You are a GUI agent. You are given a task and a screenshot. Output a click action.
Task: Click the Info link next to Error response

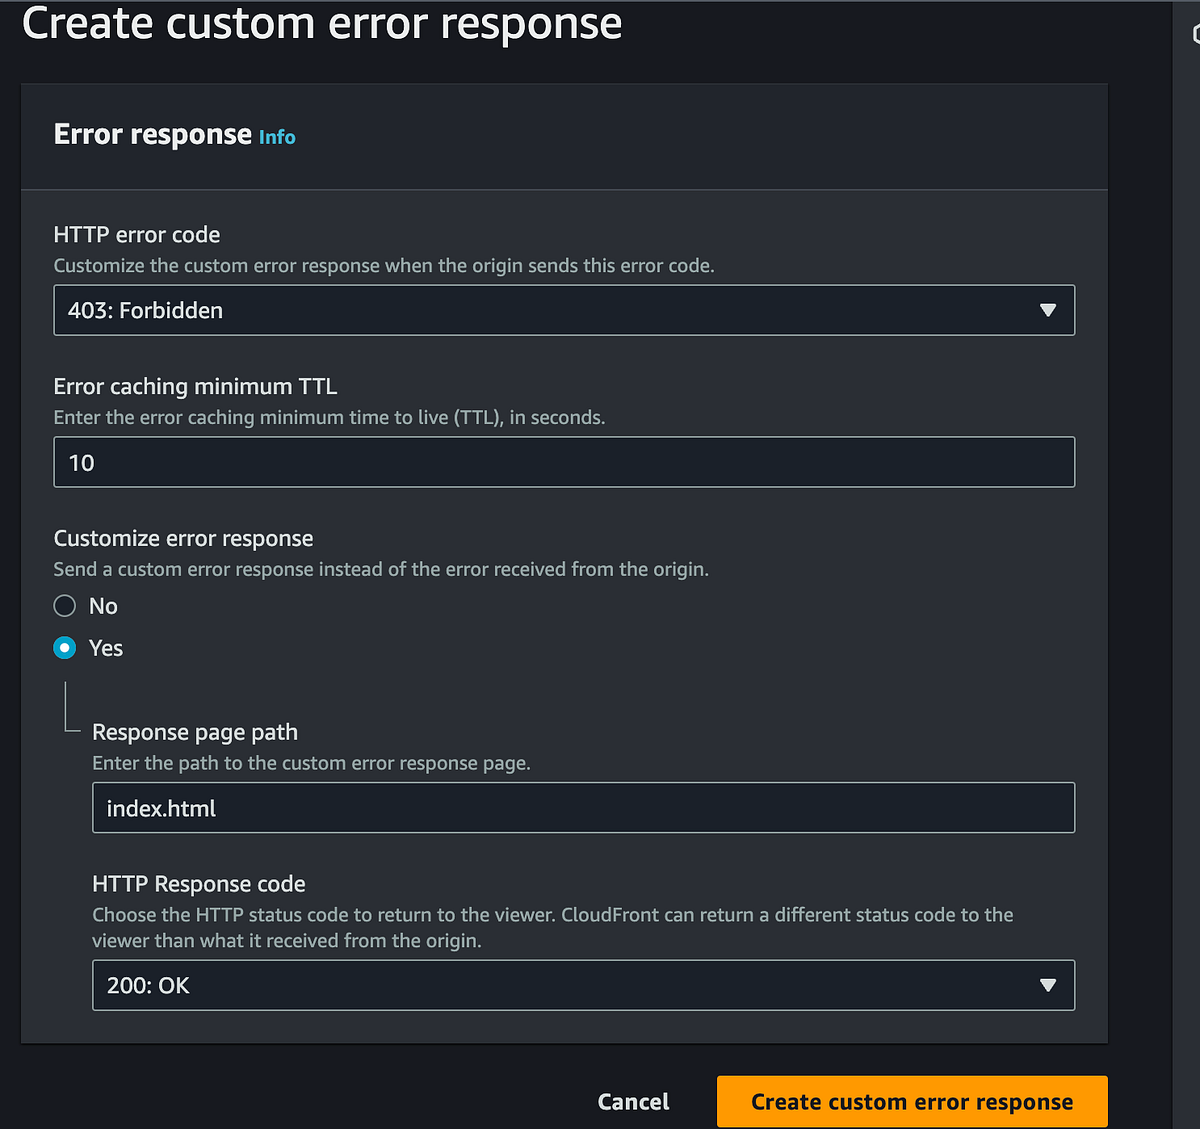point(277,137)
